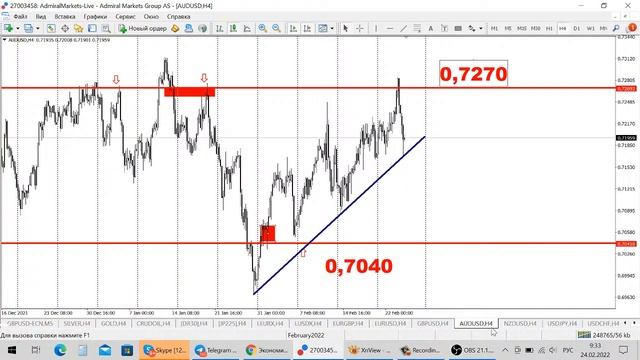Select the Trendline drawing tool
Screen dimensions: 640x360
click(x=403, y=28)
